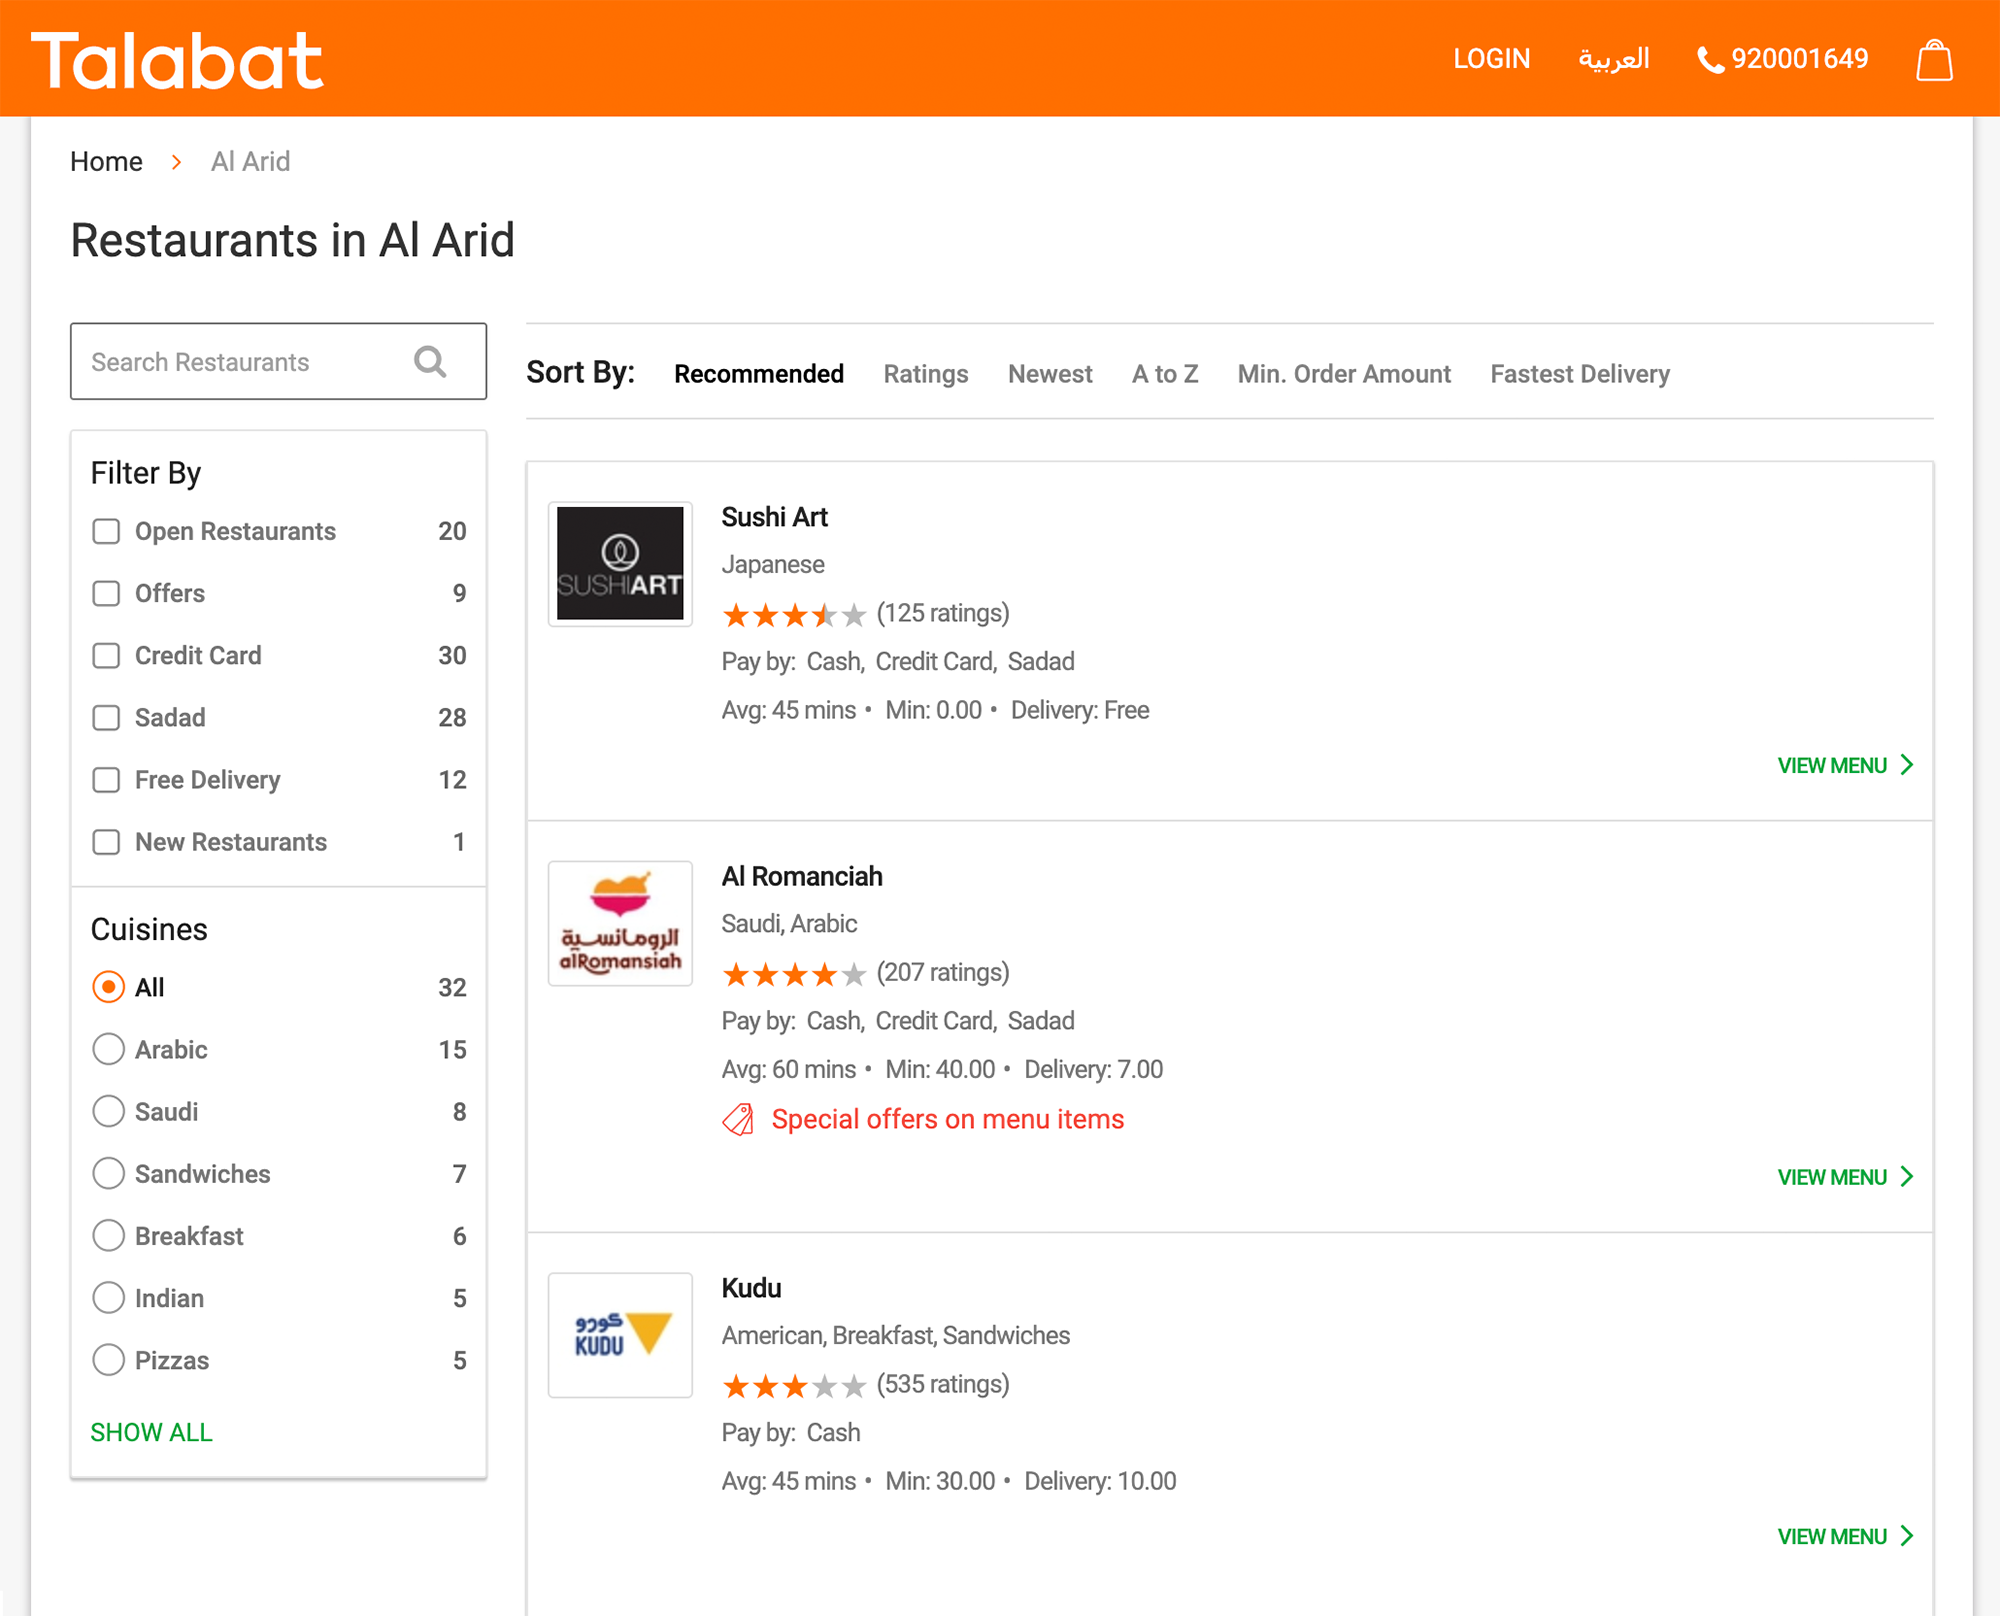Viewport: 2000px width, 1616px height.
Task: Click Sushi Art VIEW MENU text
Action: coord(1832,766)
